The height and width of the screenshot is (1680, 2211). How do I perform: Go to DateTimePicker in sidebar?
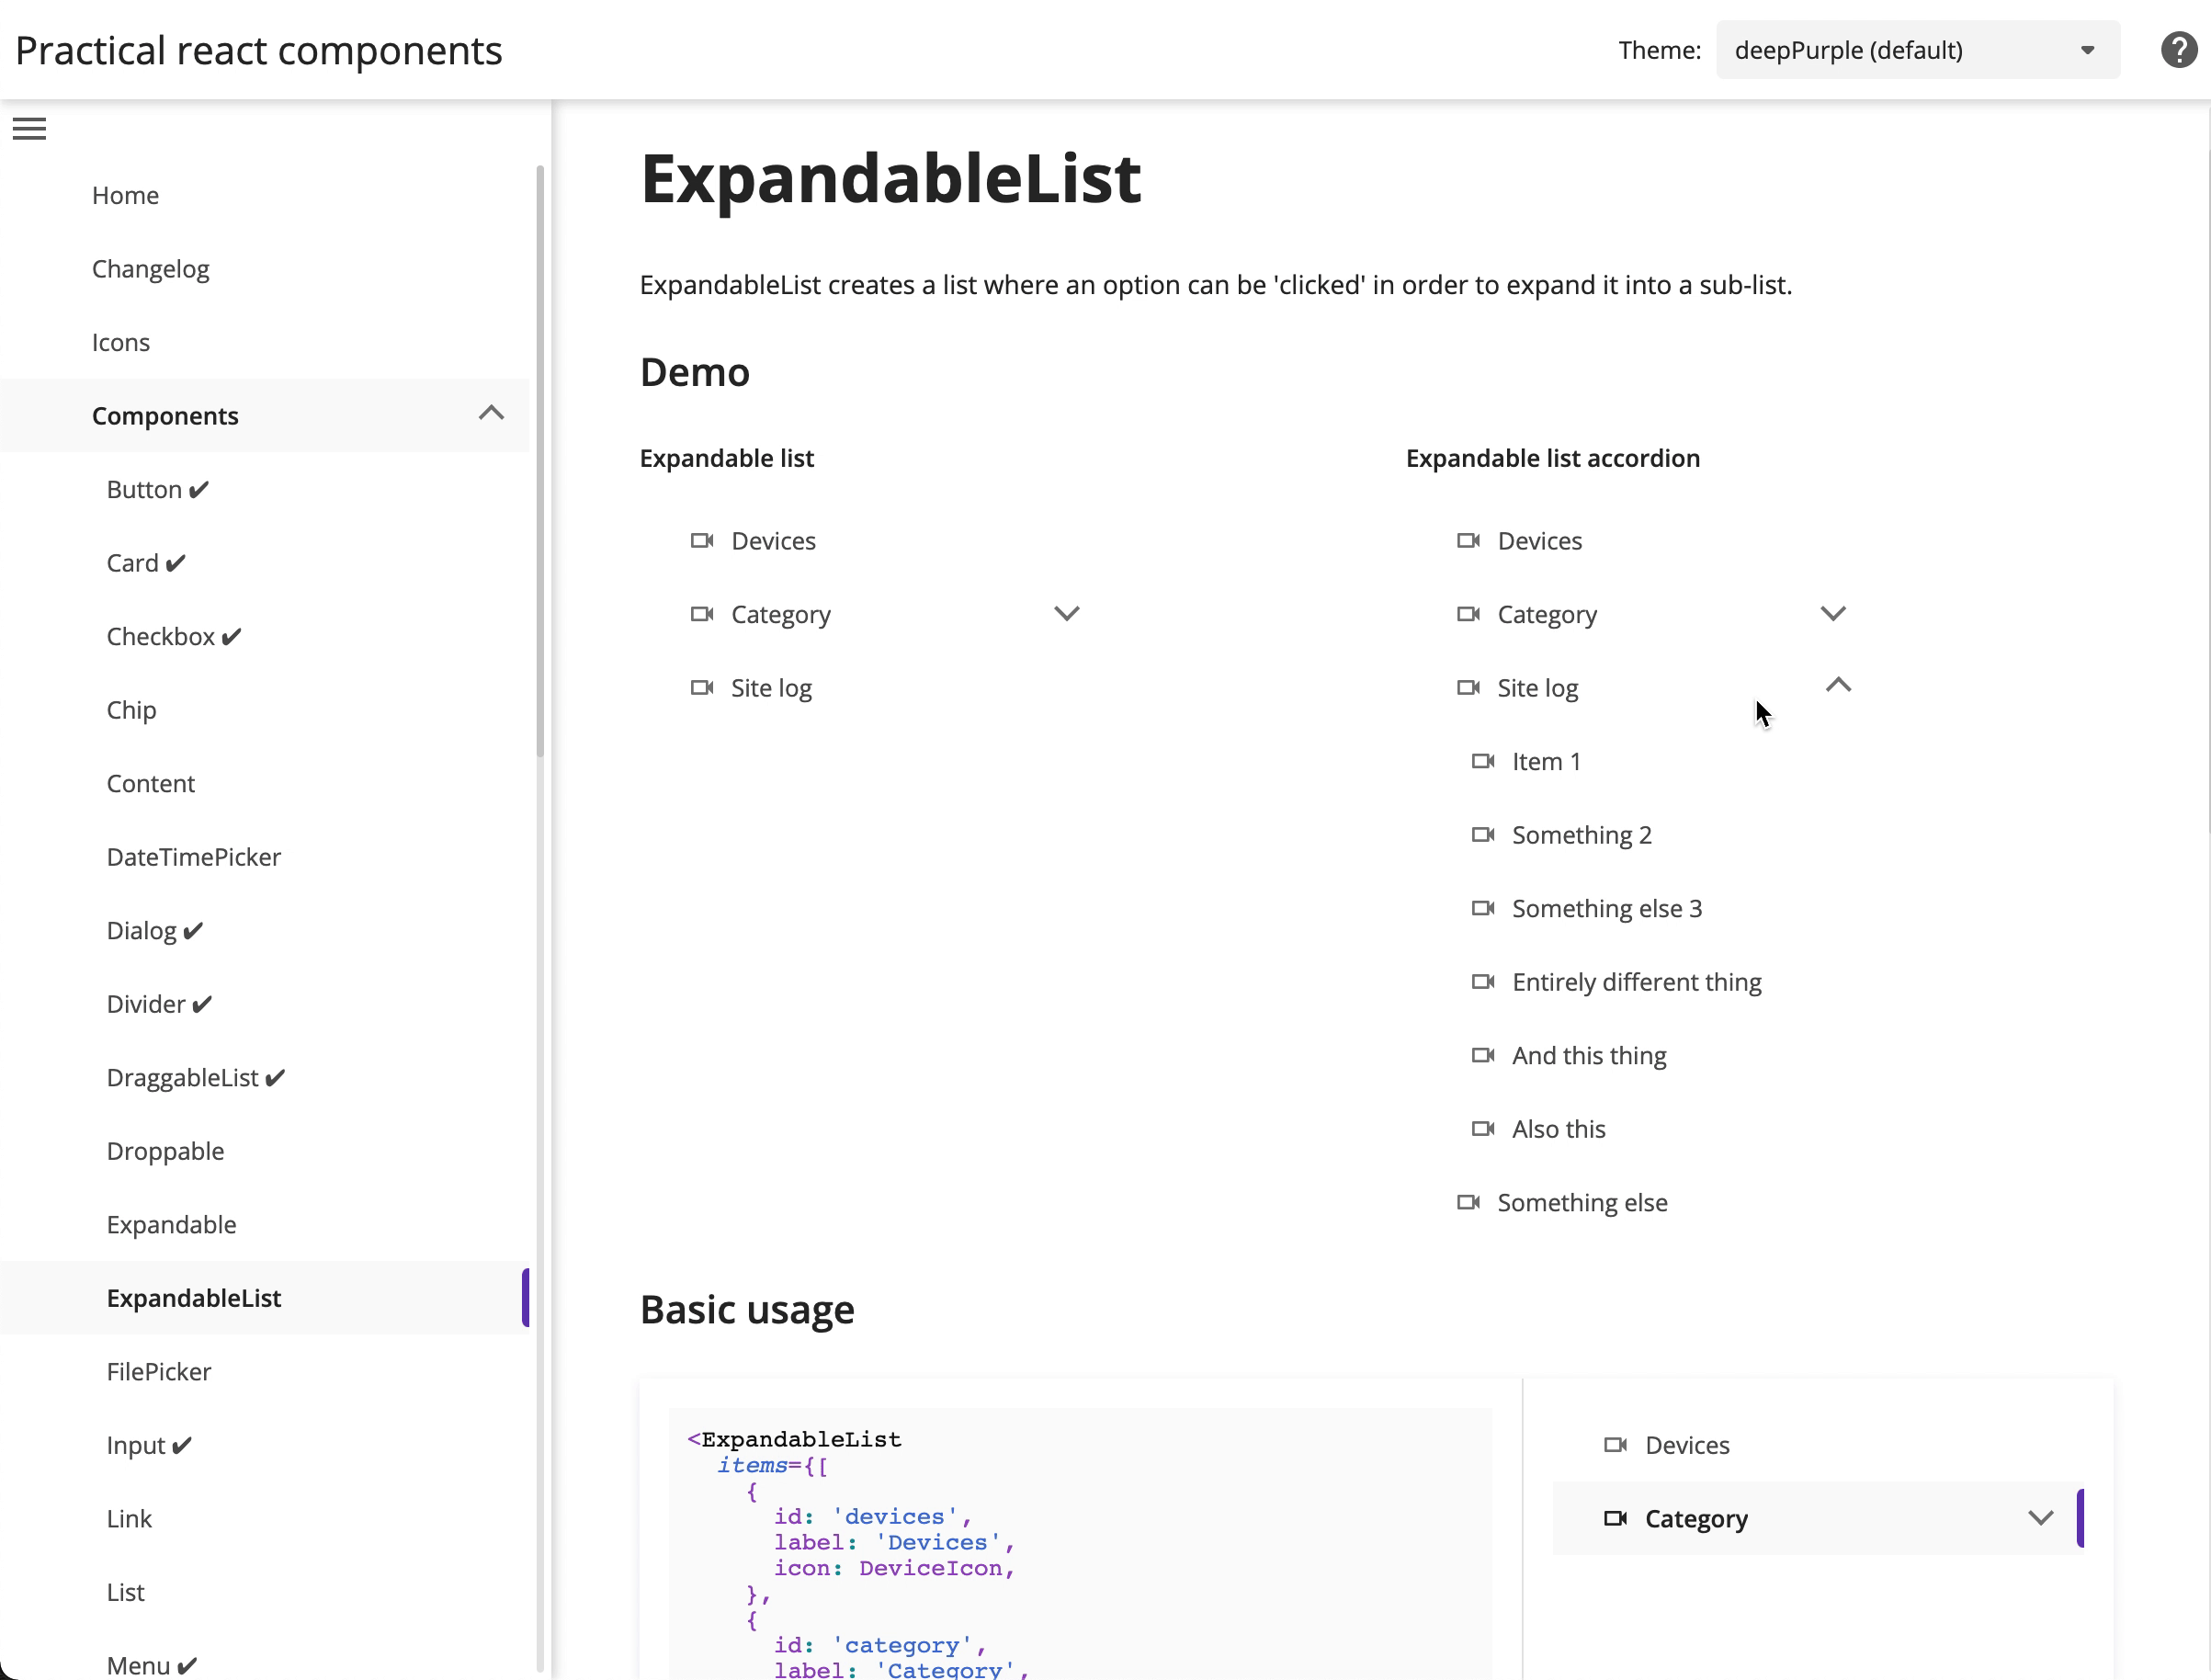(193, 857)
